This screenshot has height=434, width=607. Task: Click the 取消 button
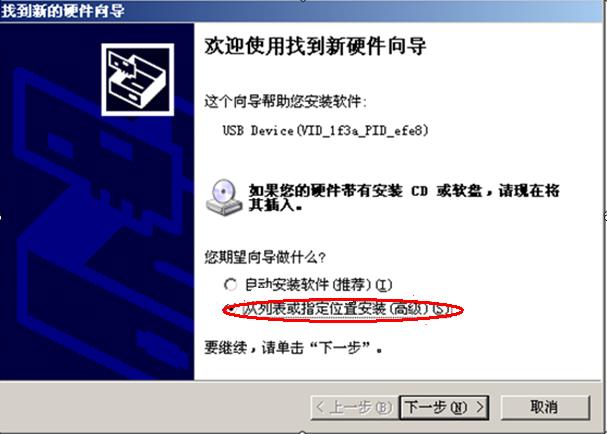tap(545, 407)
